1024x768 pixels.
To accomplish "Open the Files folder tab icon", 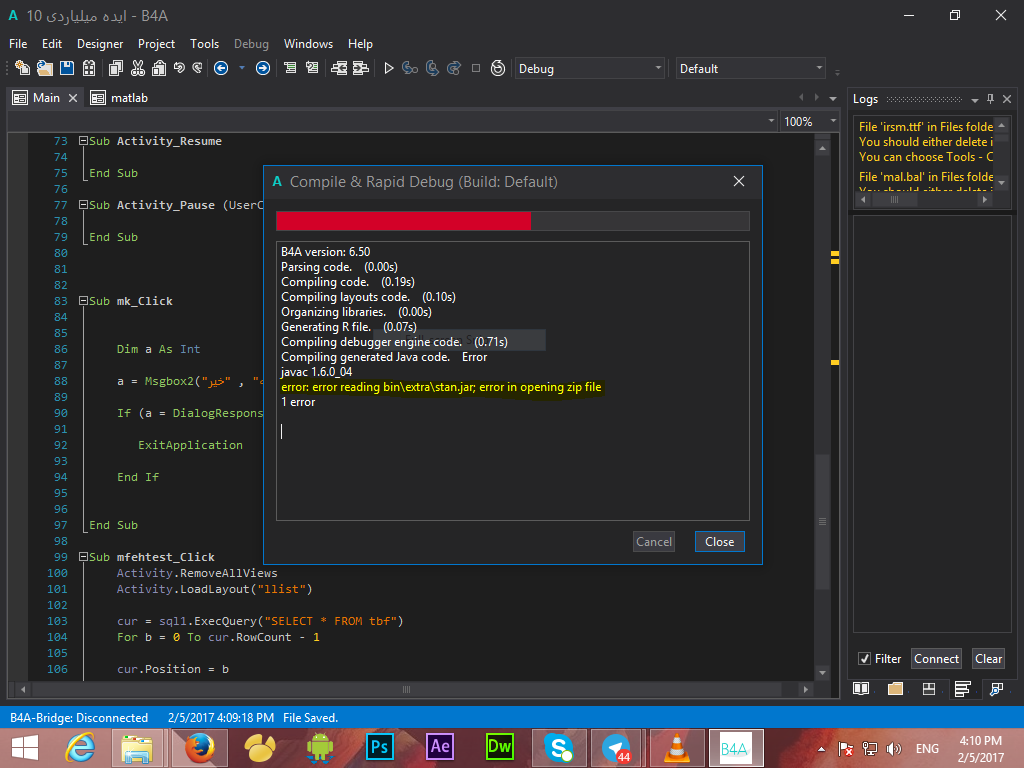I will point(894,689).
